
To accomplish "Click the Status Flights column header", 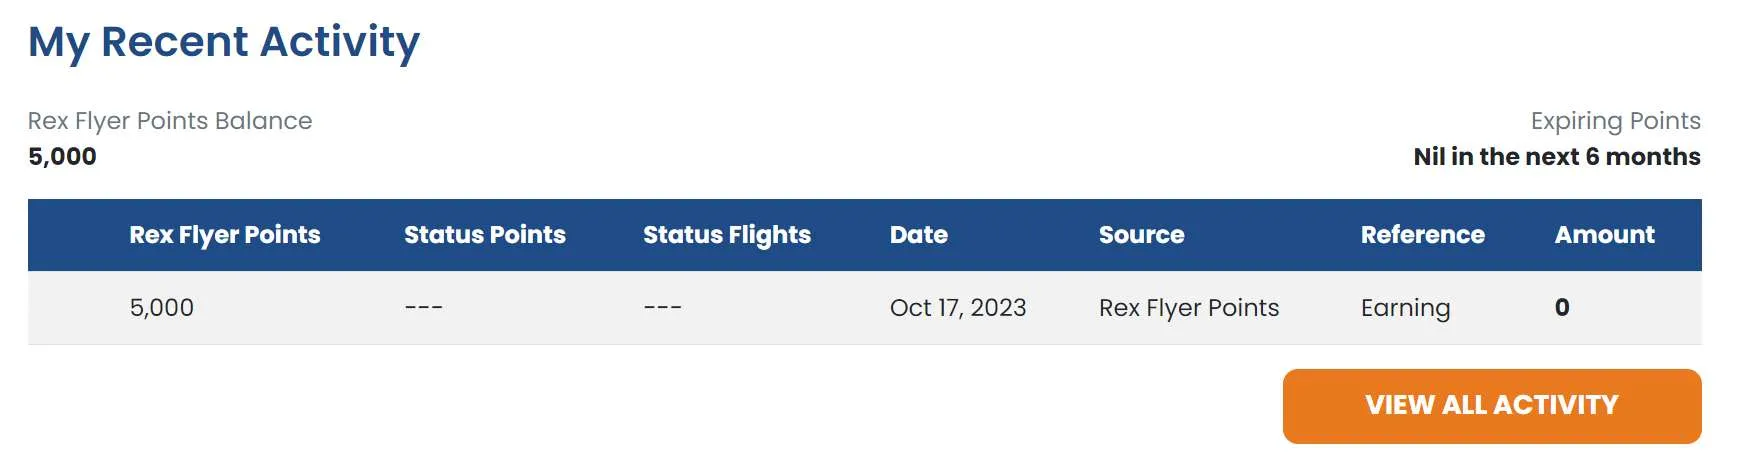I will pyautogui.click(x=727, y=235).
